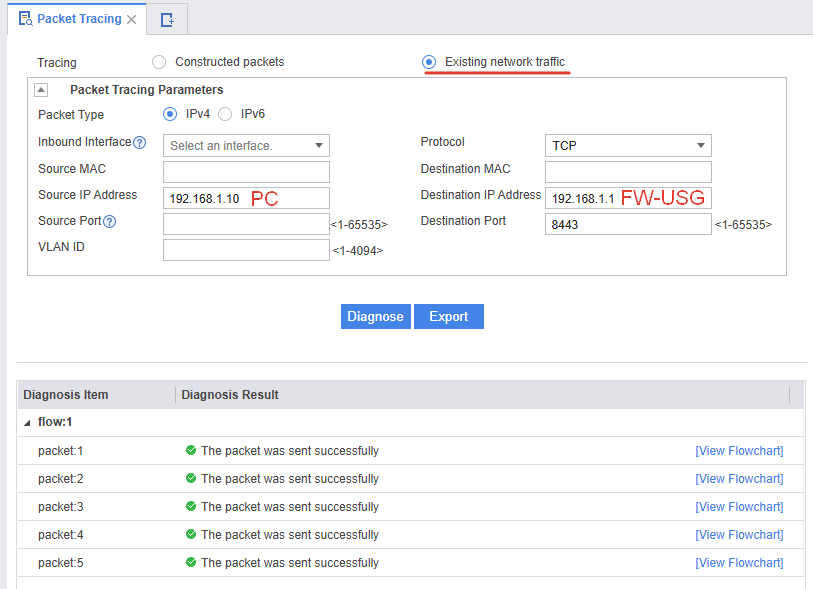Choose IPv4 packet type
The width and height of the screenshot is (813, 589).
tap(170, 114)
